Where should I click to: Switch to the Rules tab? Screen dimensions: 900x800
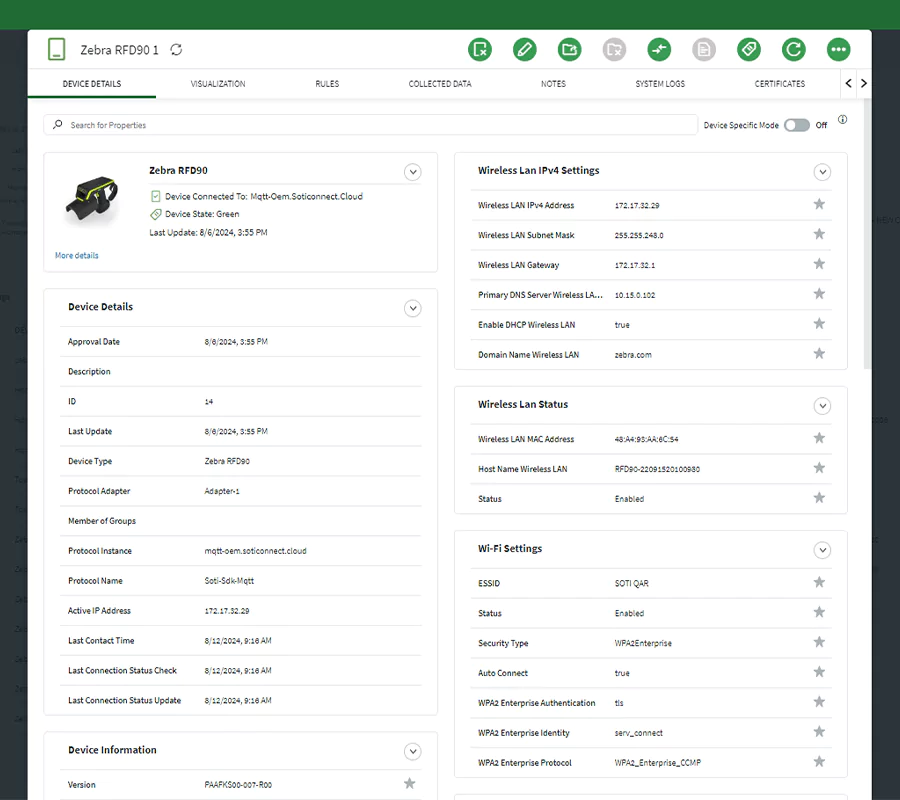click(327, 84)
